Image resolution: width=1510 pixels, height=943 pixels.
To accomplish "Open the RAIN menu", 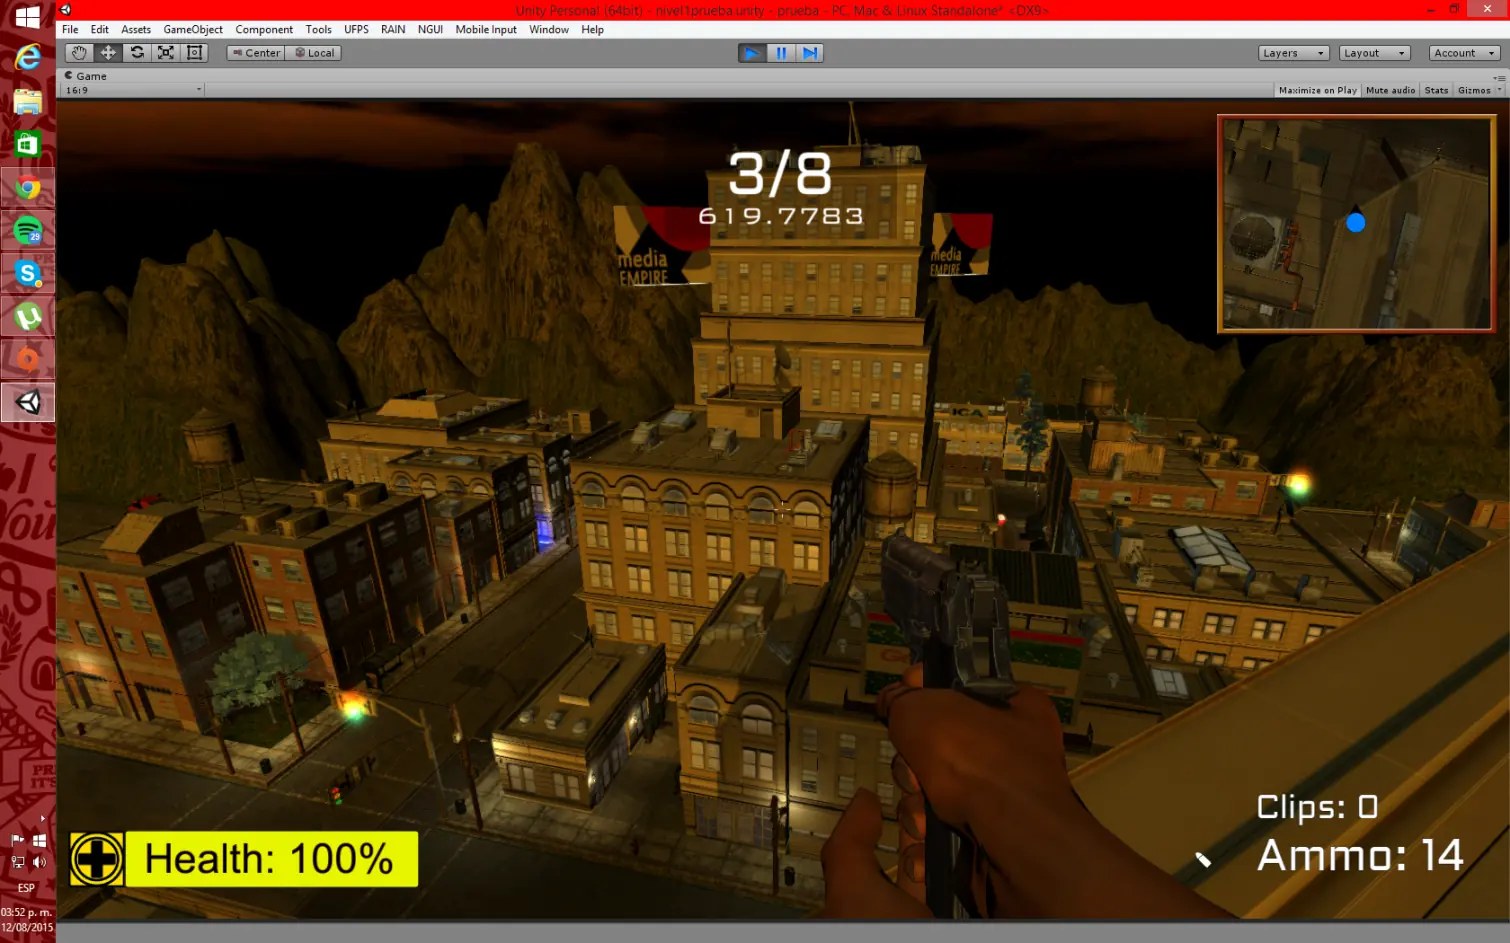I will pyautogui.click(x=393, y=29).
